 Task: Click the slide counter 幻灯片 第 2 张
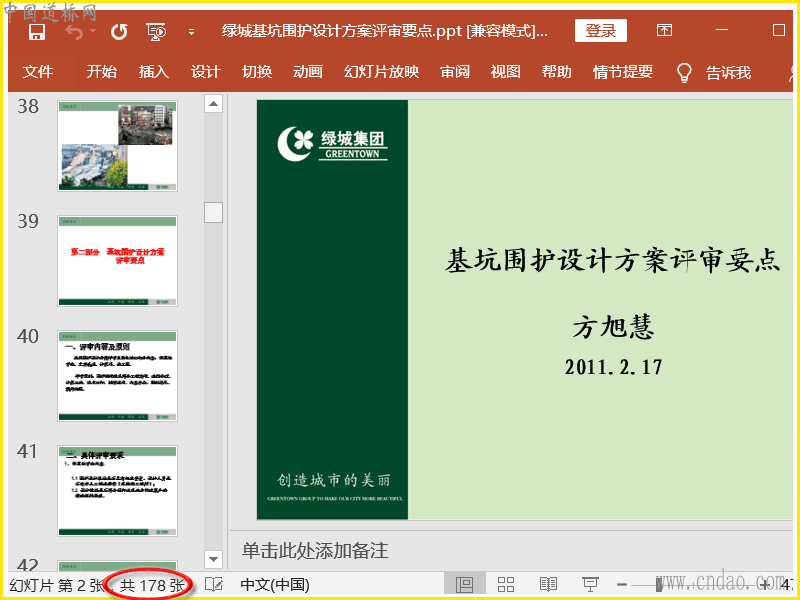coord(56,585)
